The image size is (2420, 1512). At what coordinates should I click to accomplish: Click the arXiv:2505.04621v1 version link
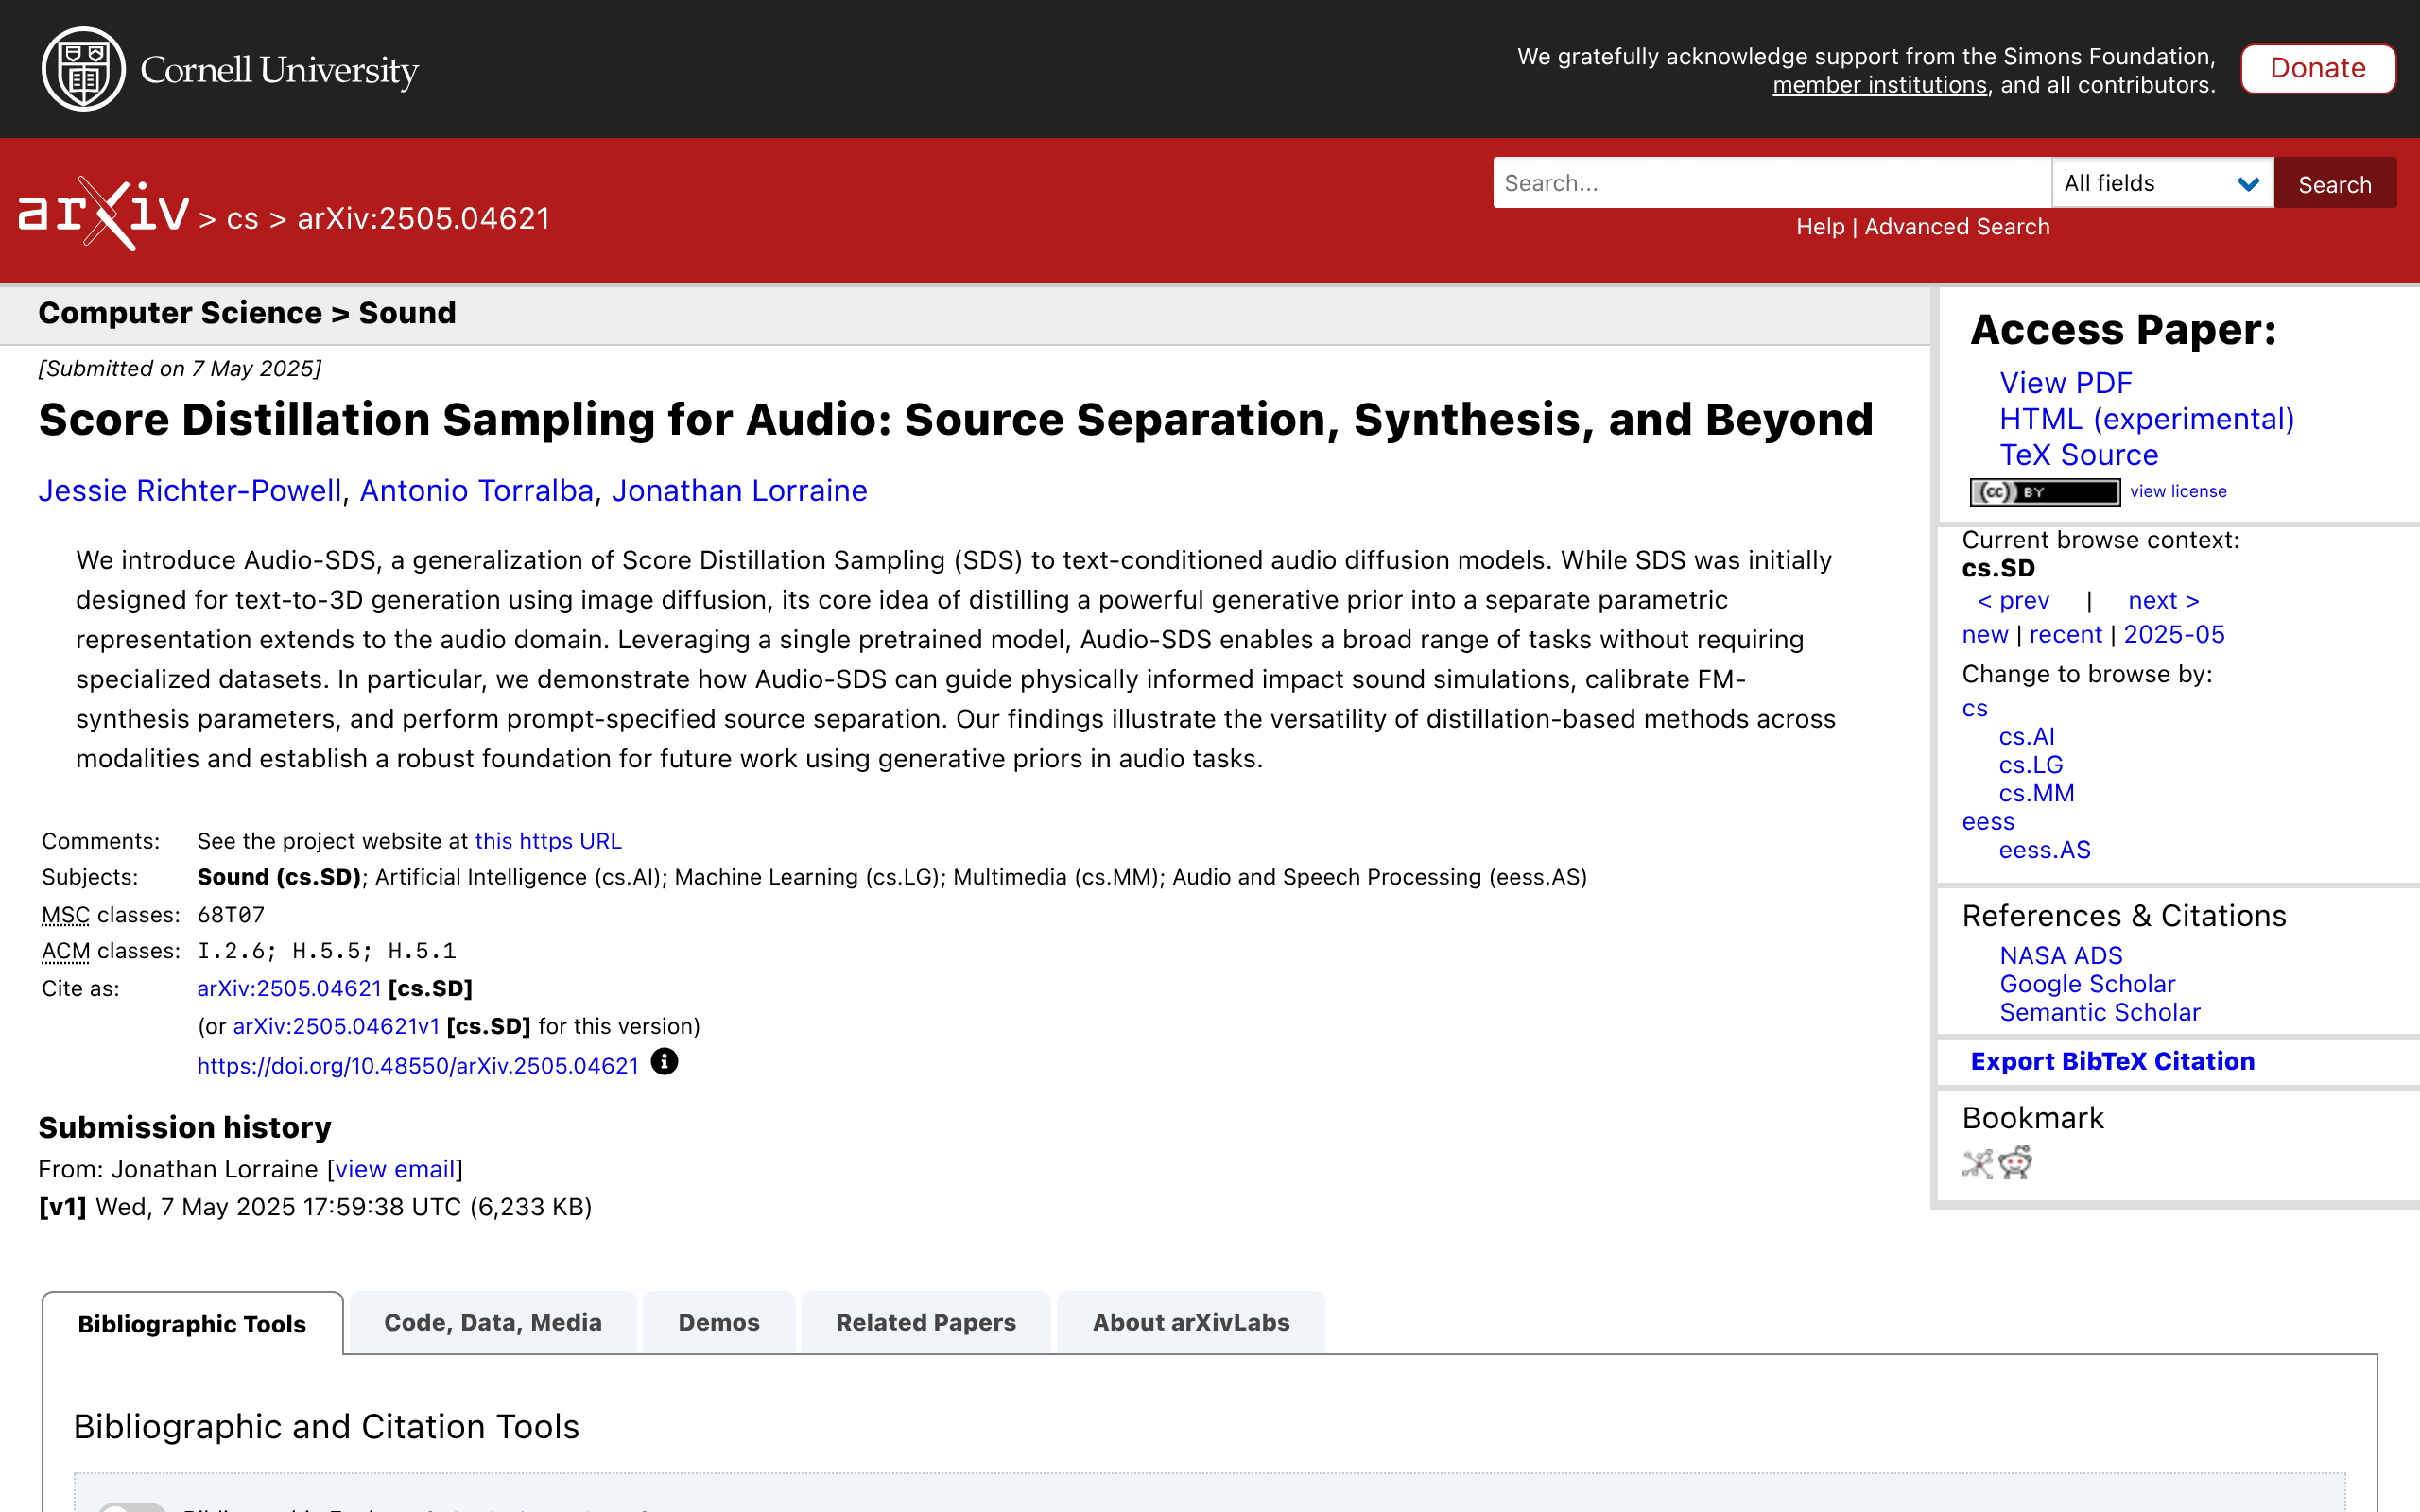[336, 1027]
